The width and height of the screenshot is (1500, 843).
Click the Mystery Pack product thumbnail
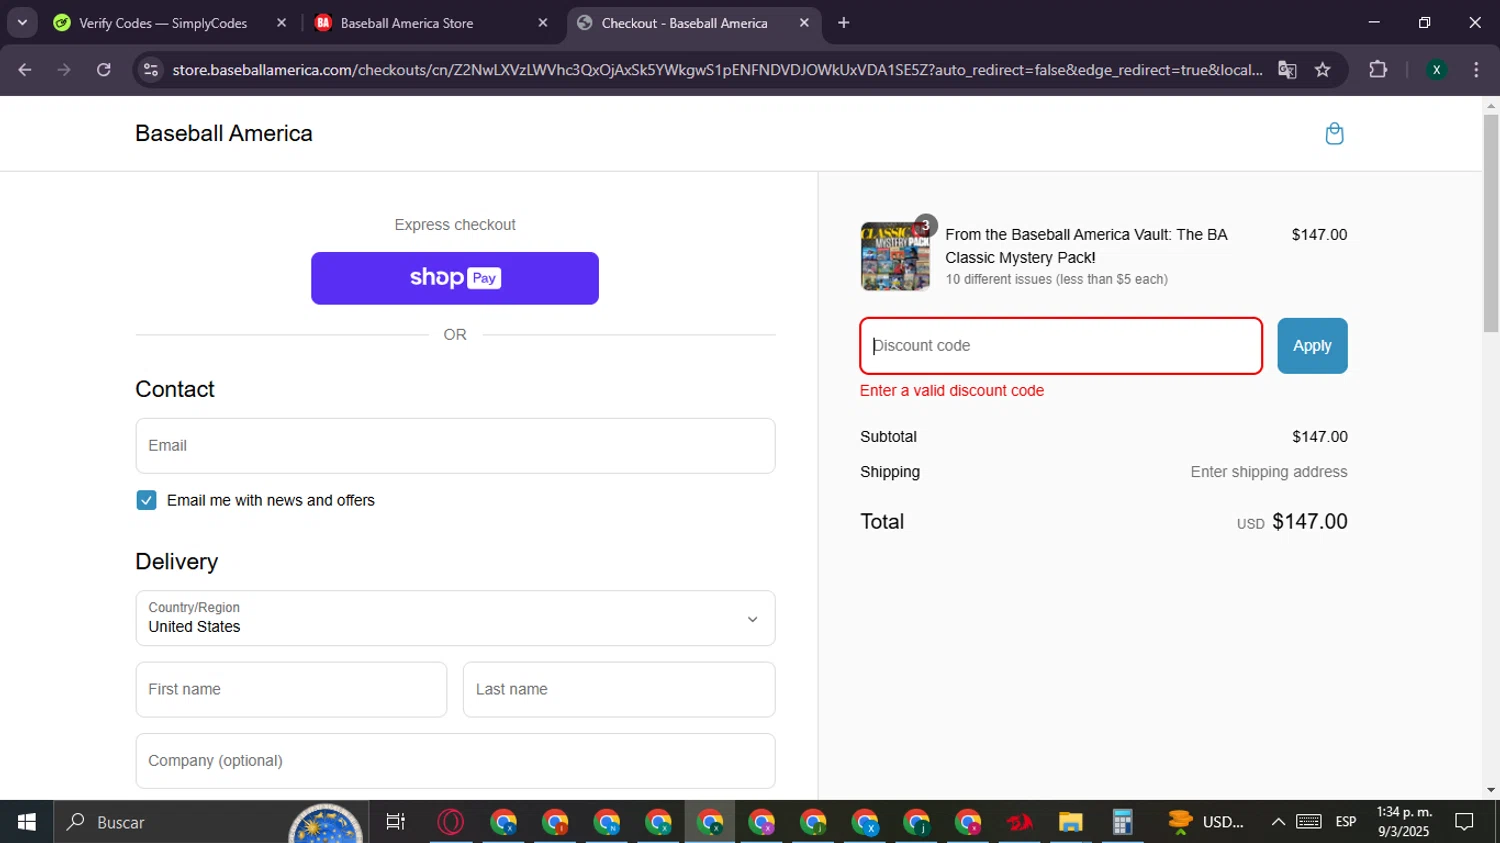tap(895, 257)
